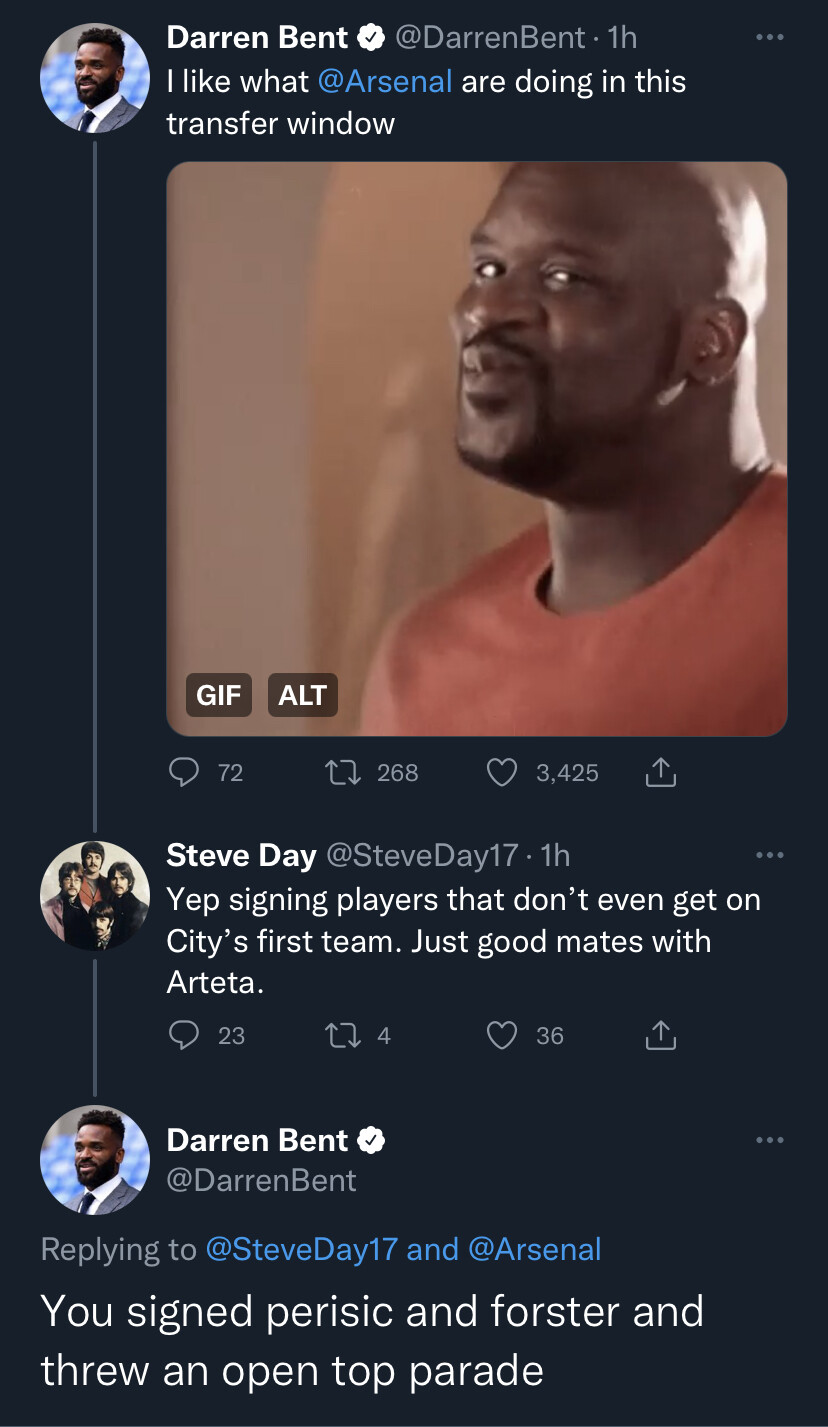Open Steve Day's profile name
The width and height of the screenshot is (828, 1427).
tap(241, 855)
